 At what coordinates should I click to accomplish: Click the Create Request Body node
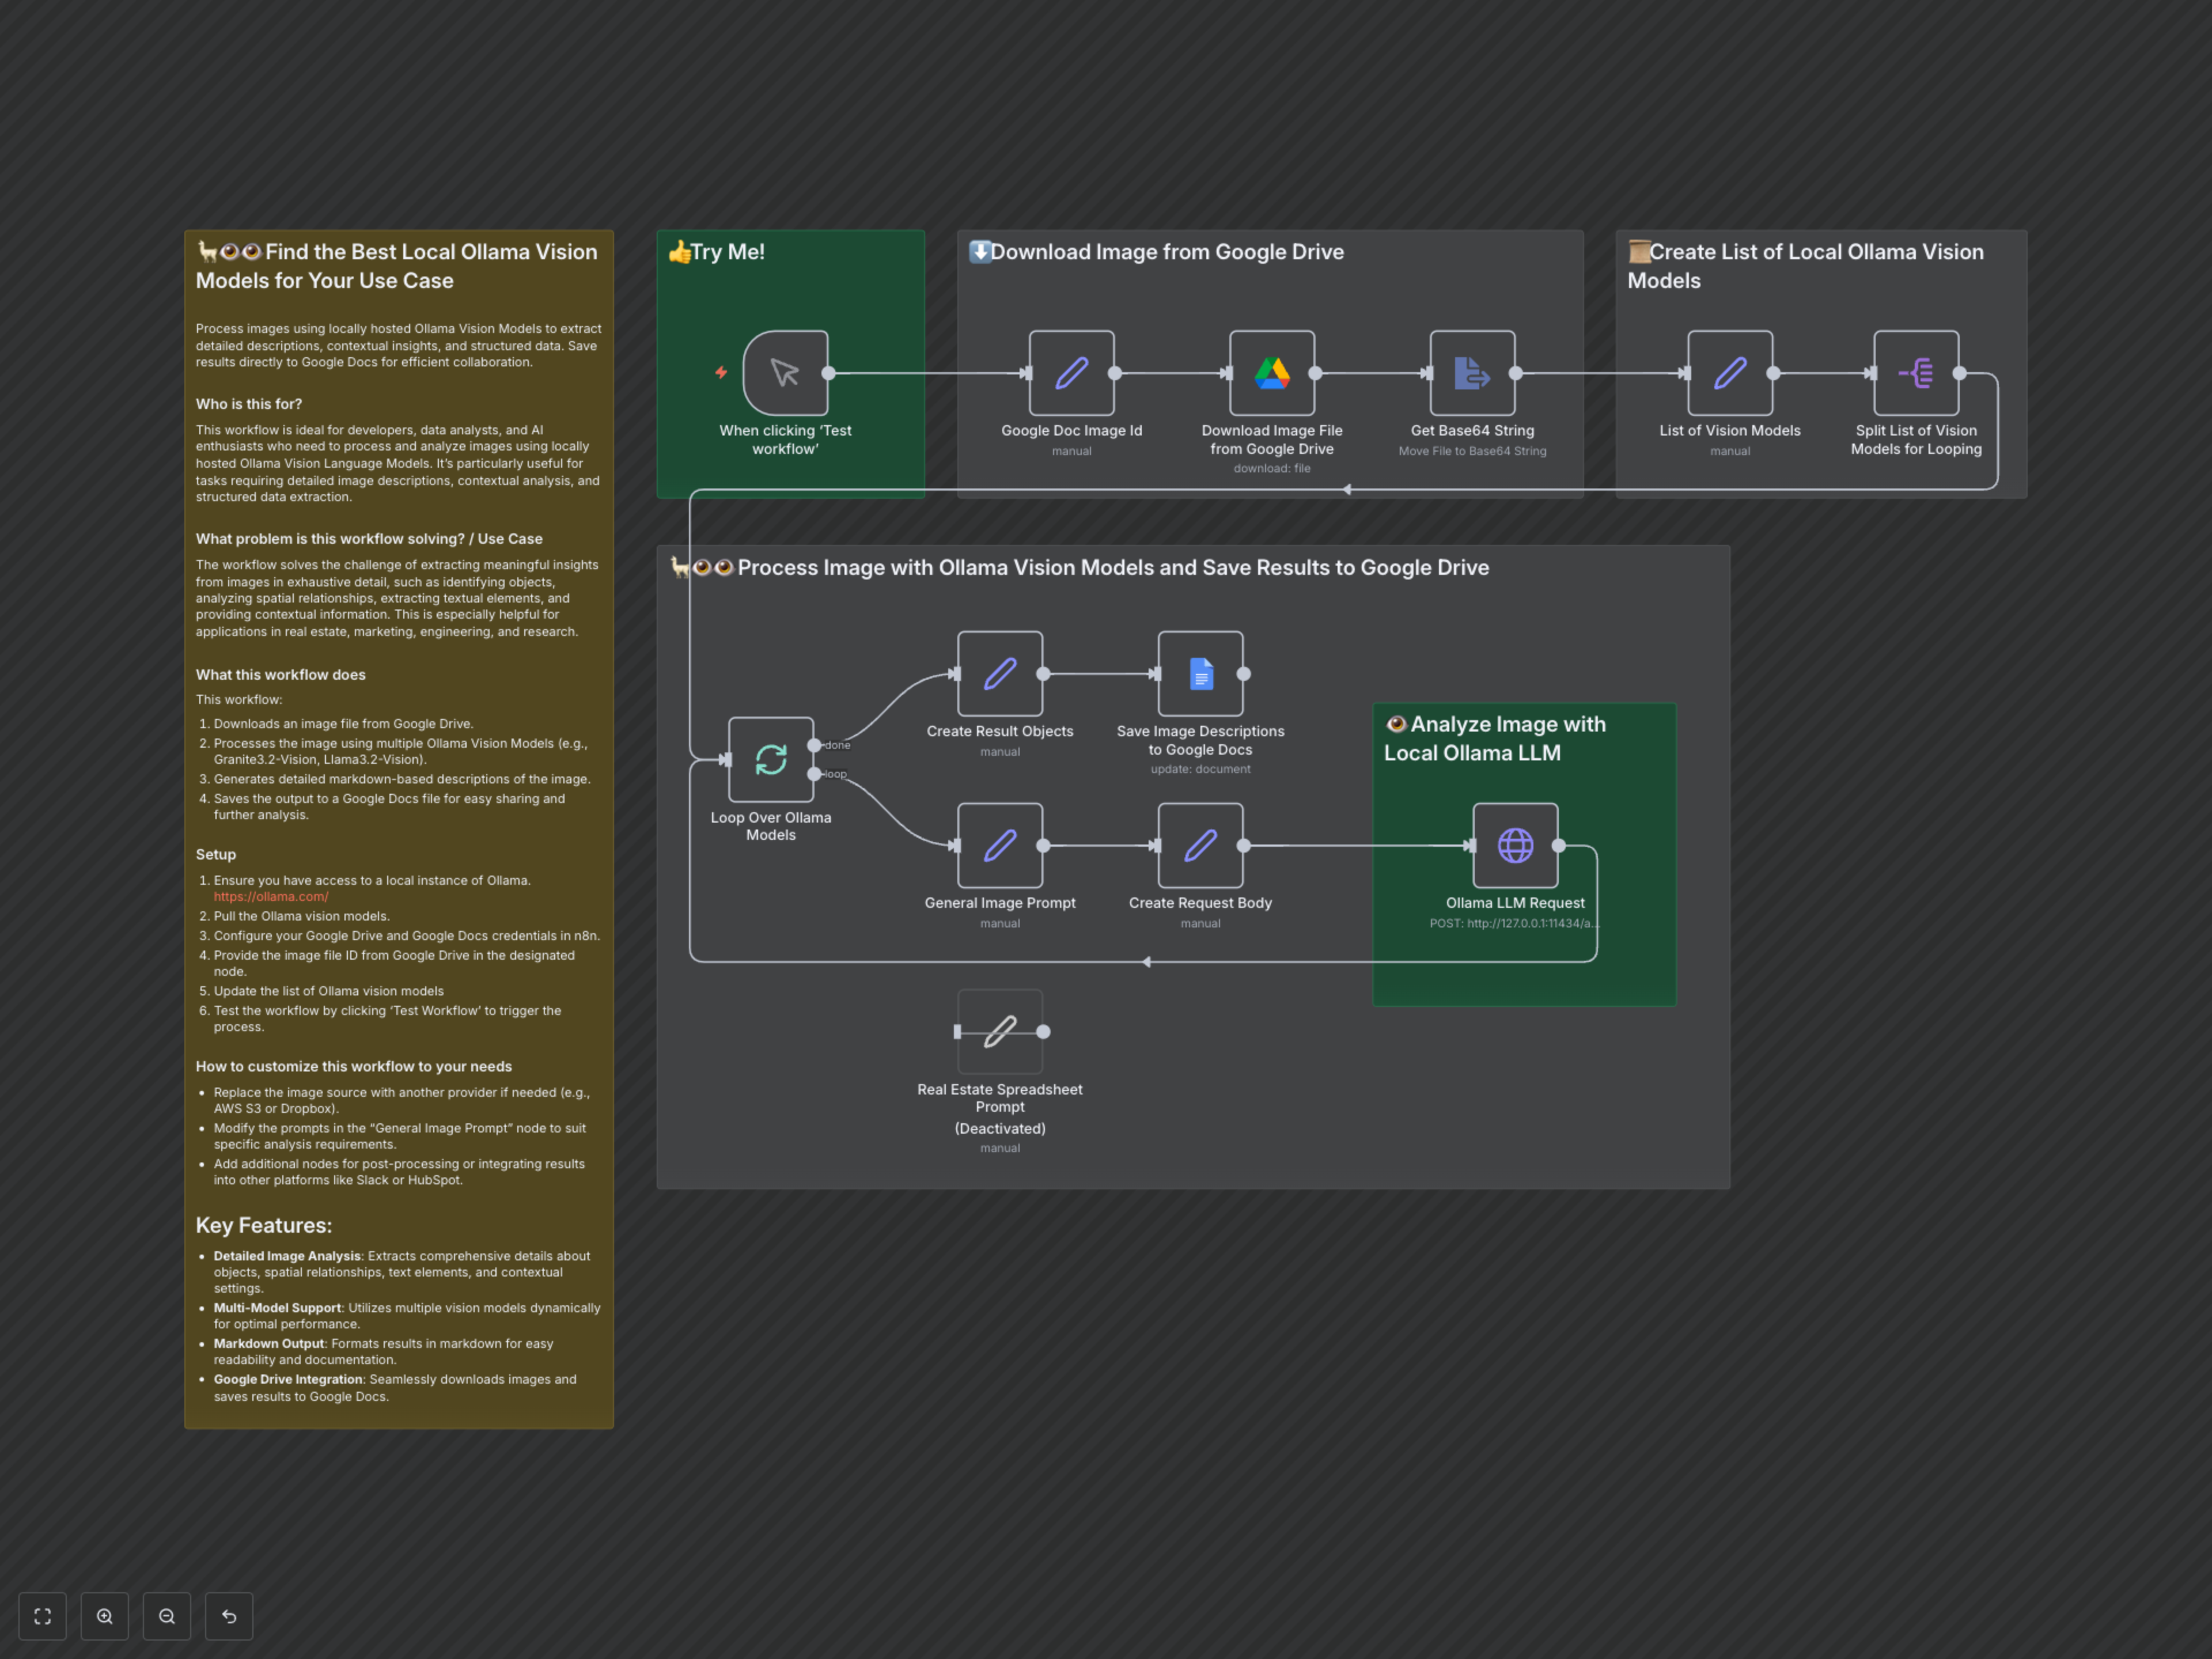click(1200, 845)
